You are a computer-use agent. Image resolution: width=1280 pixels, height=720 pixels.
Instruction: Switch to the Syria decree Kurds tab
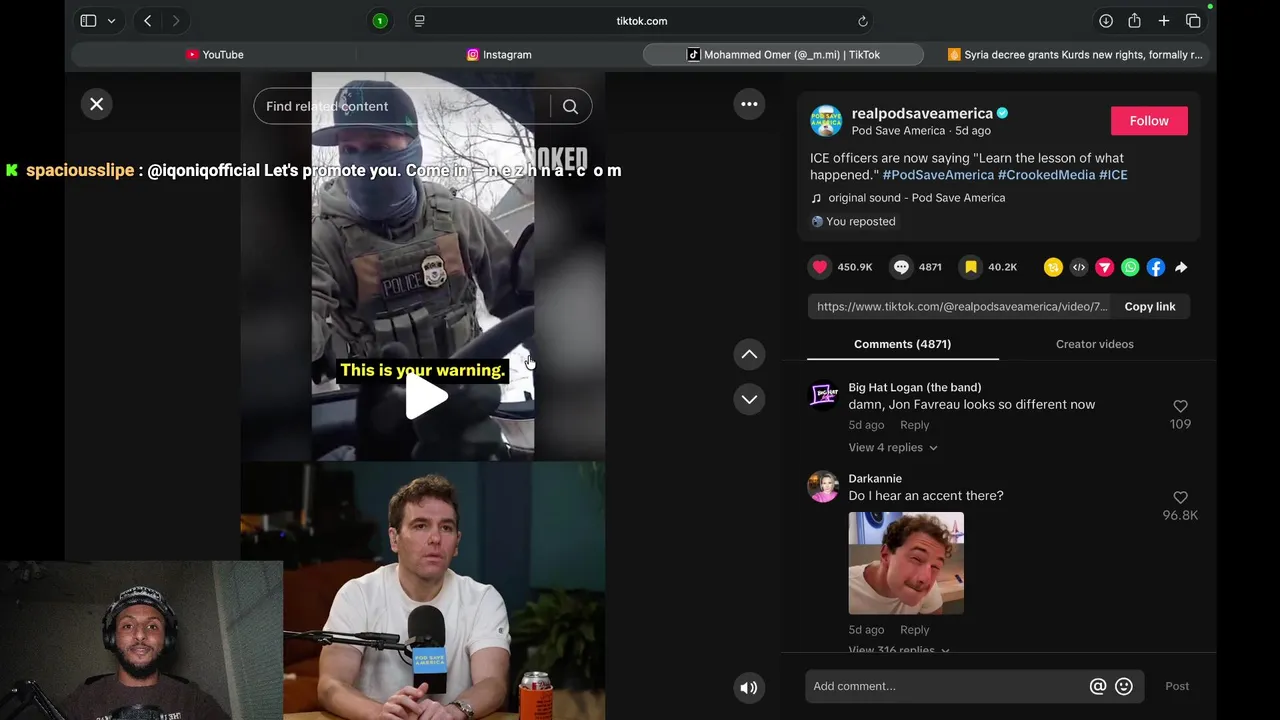pyautogui.click(x=1075, y=55)
